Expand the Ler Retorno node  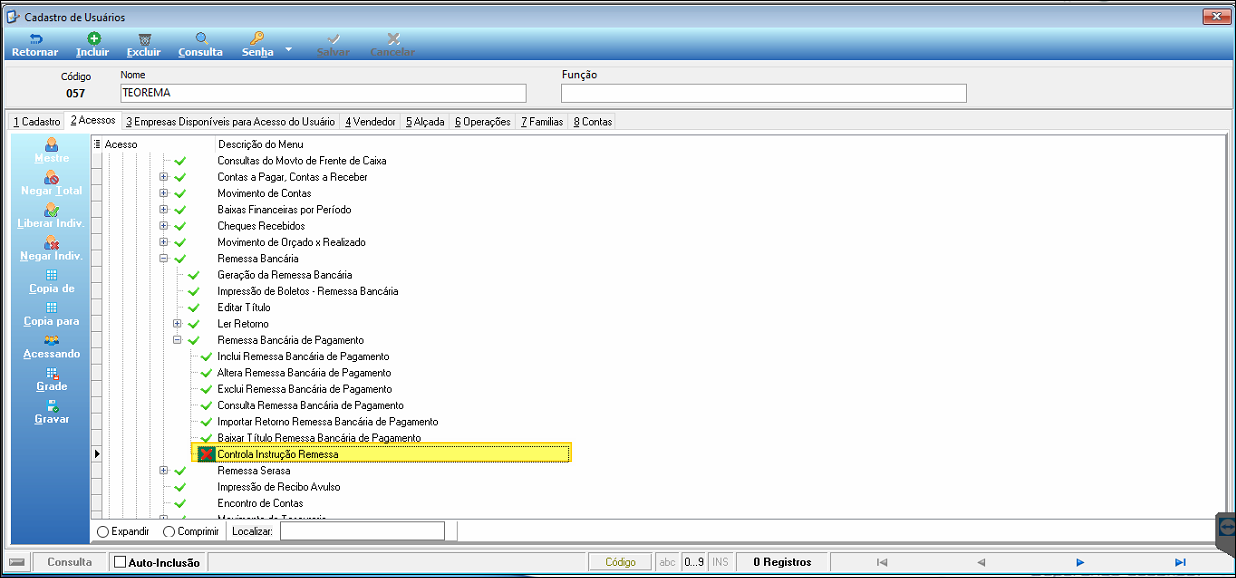click(x=177, y=324)
